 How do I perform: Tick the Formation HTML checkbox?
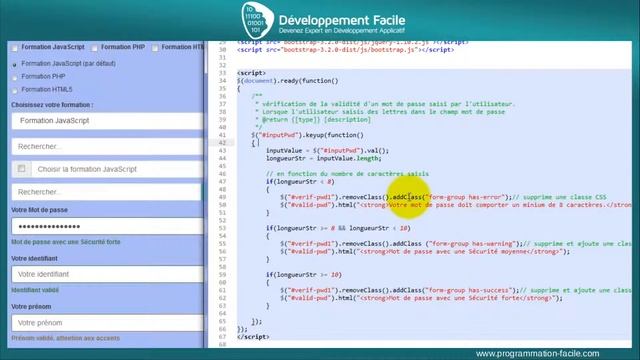click(x=155, y=48)
